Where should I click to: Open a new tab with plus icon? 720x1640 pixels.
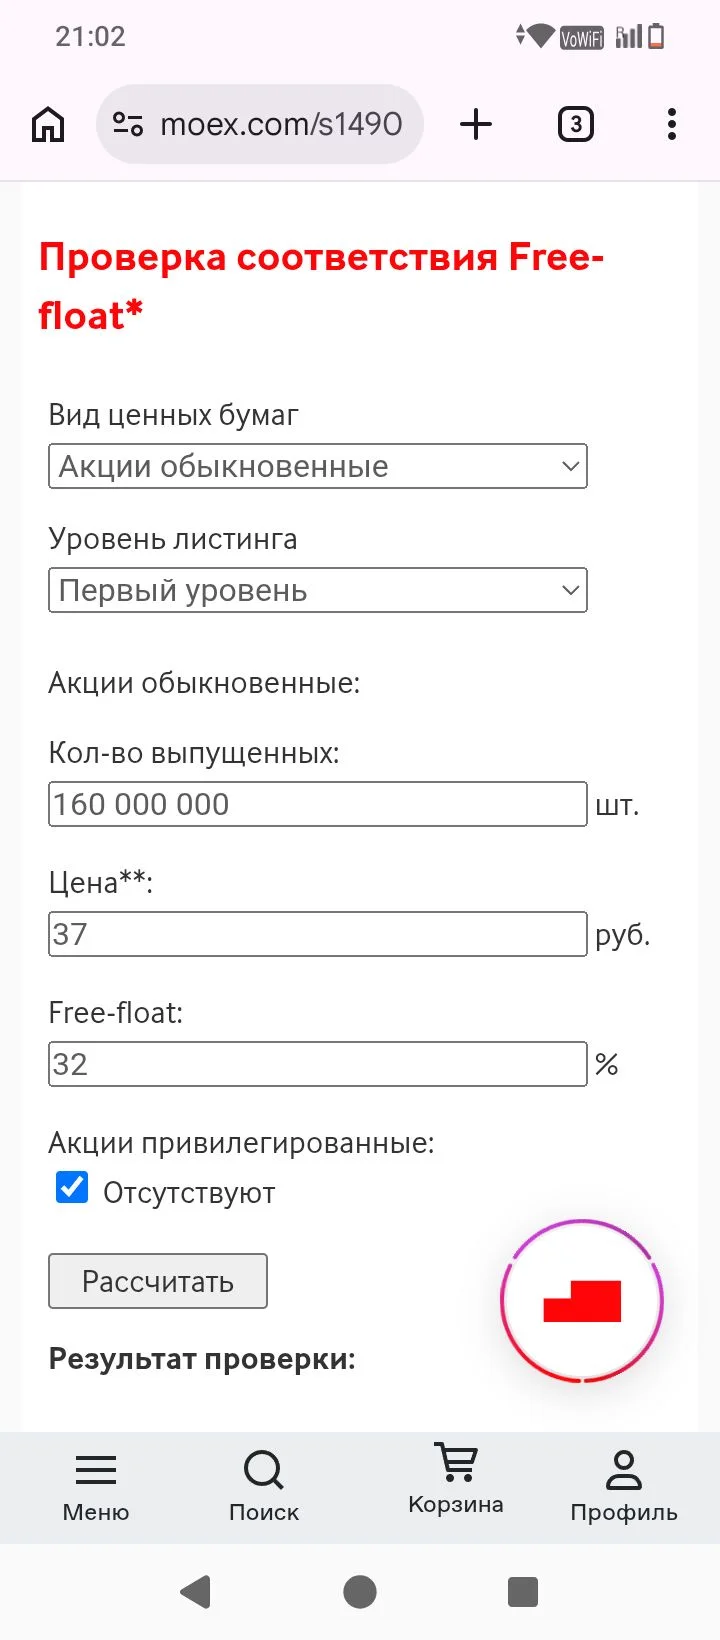tap(476, 124)
